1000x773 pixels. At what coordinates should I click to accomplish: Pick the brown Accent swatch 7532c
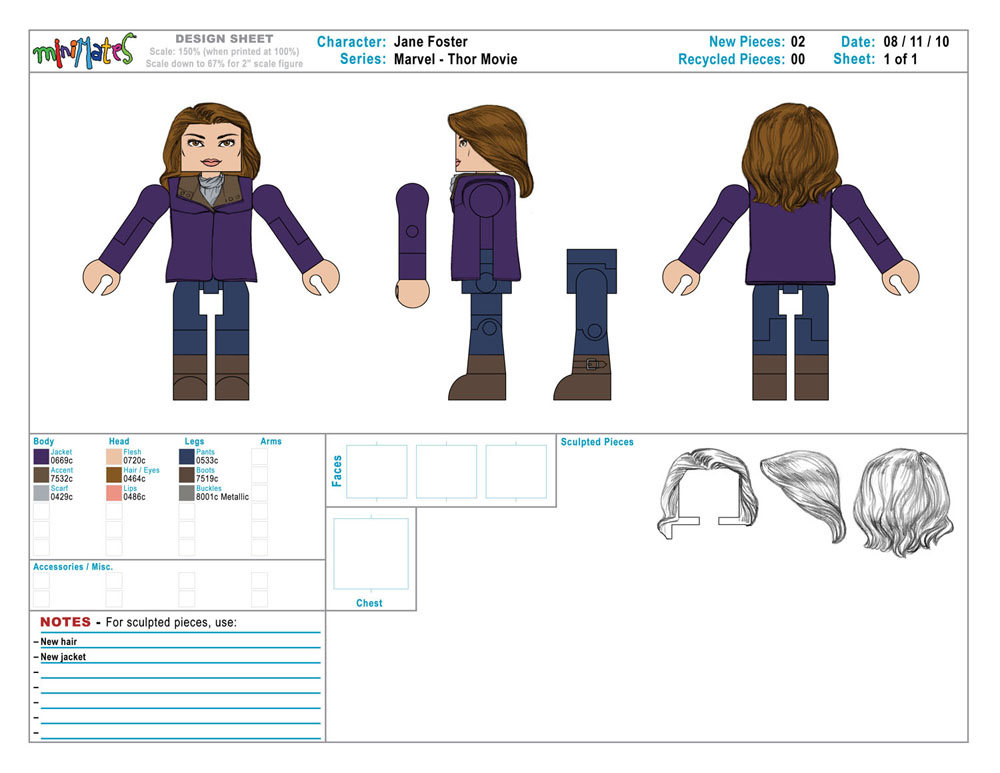point(41,475)
